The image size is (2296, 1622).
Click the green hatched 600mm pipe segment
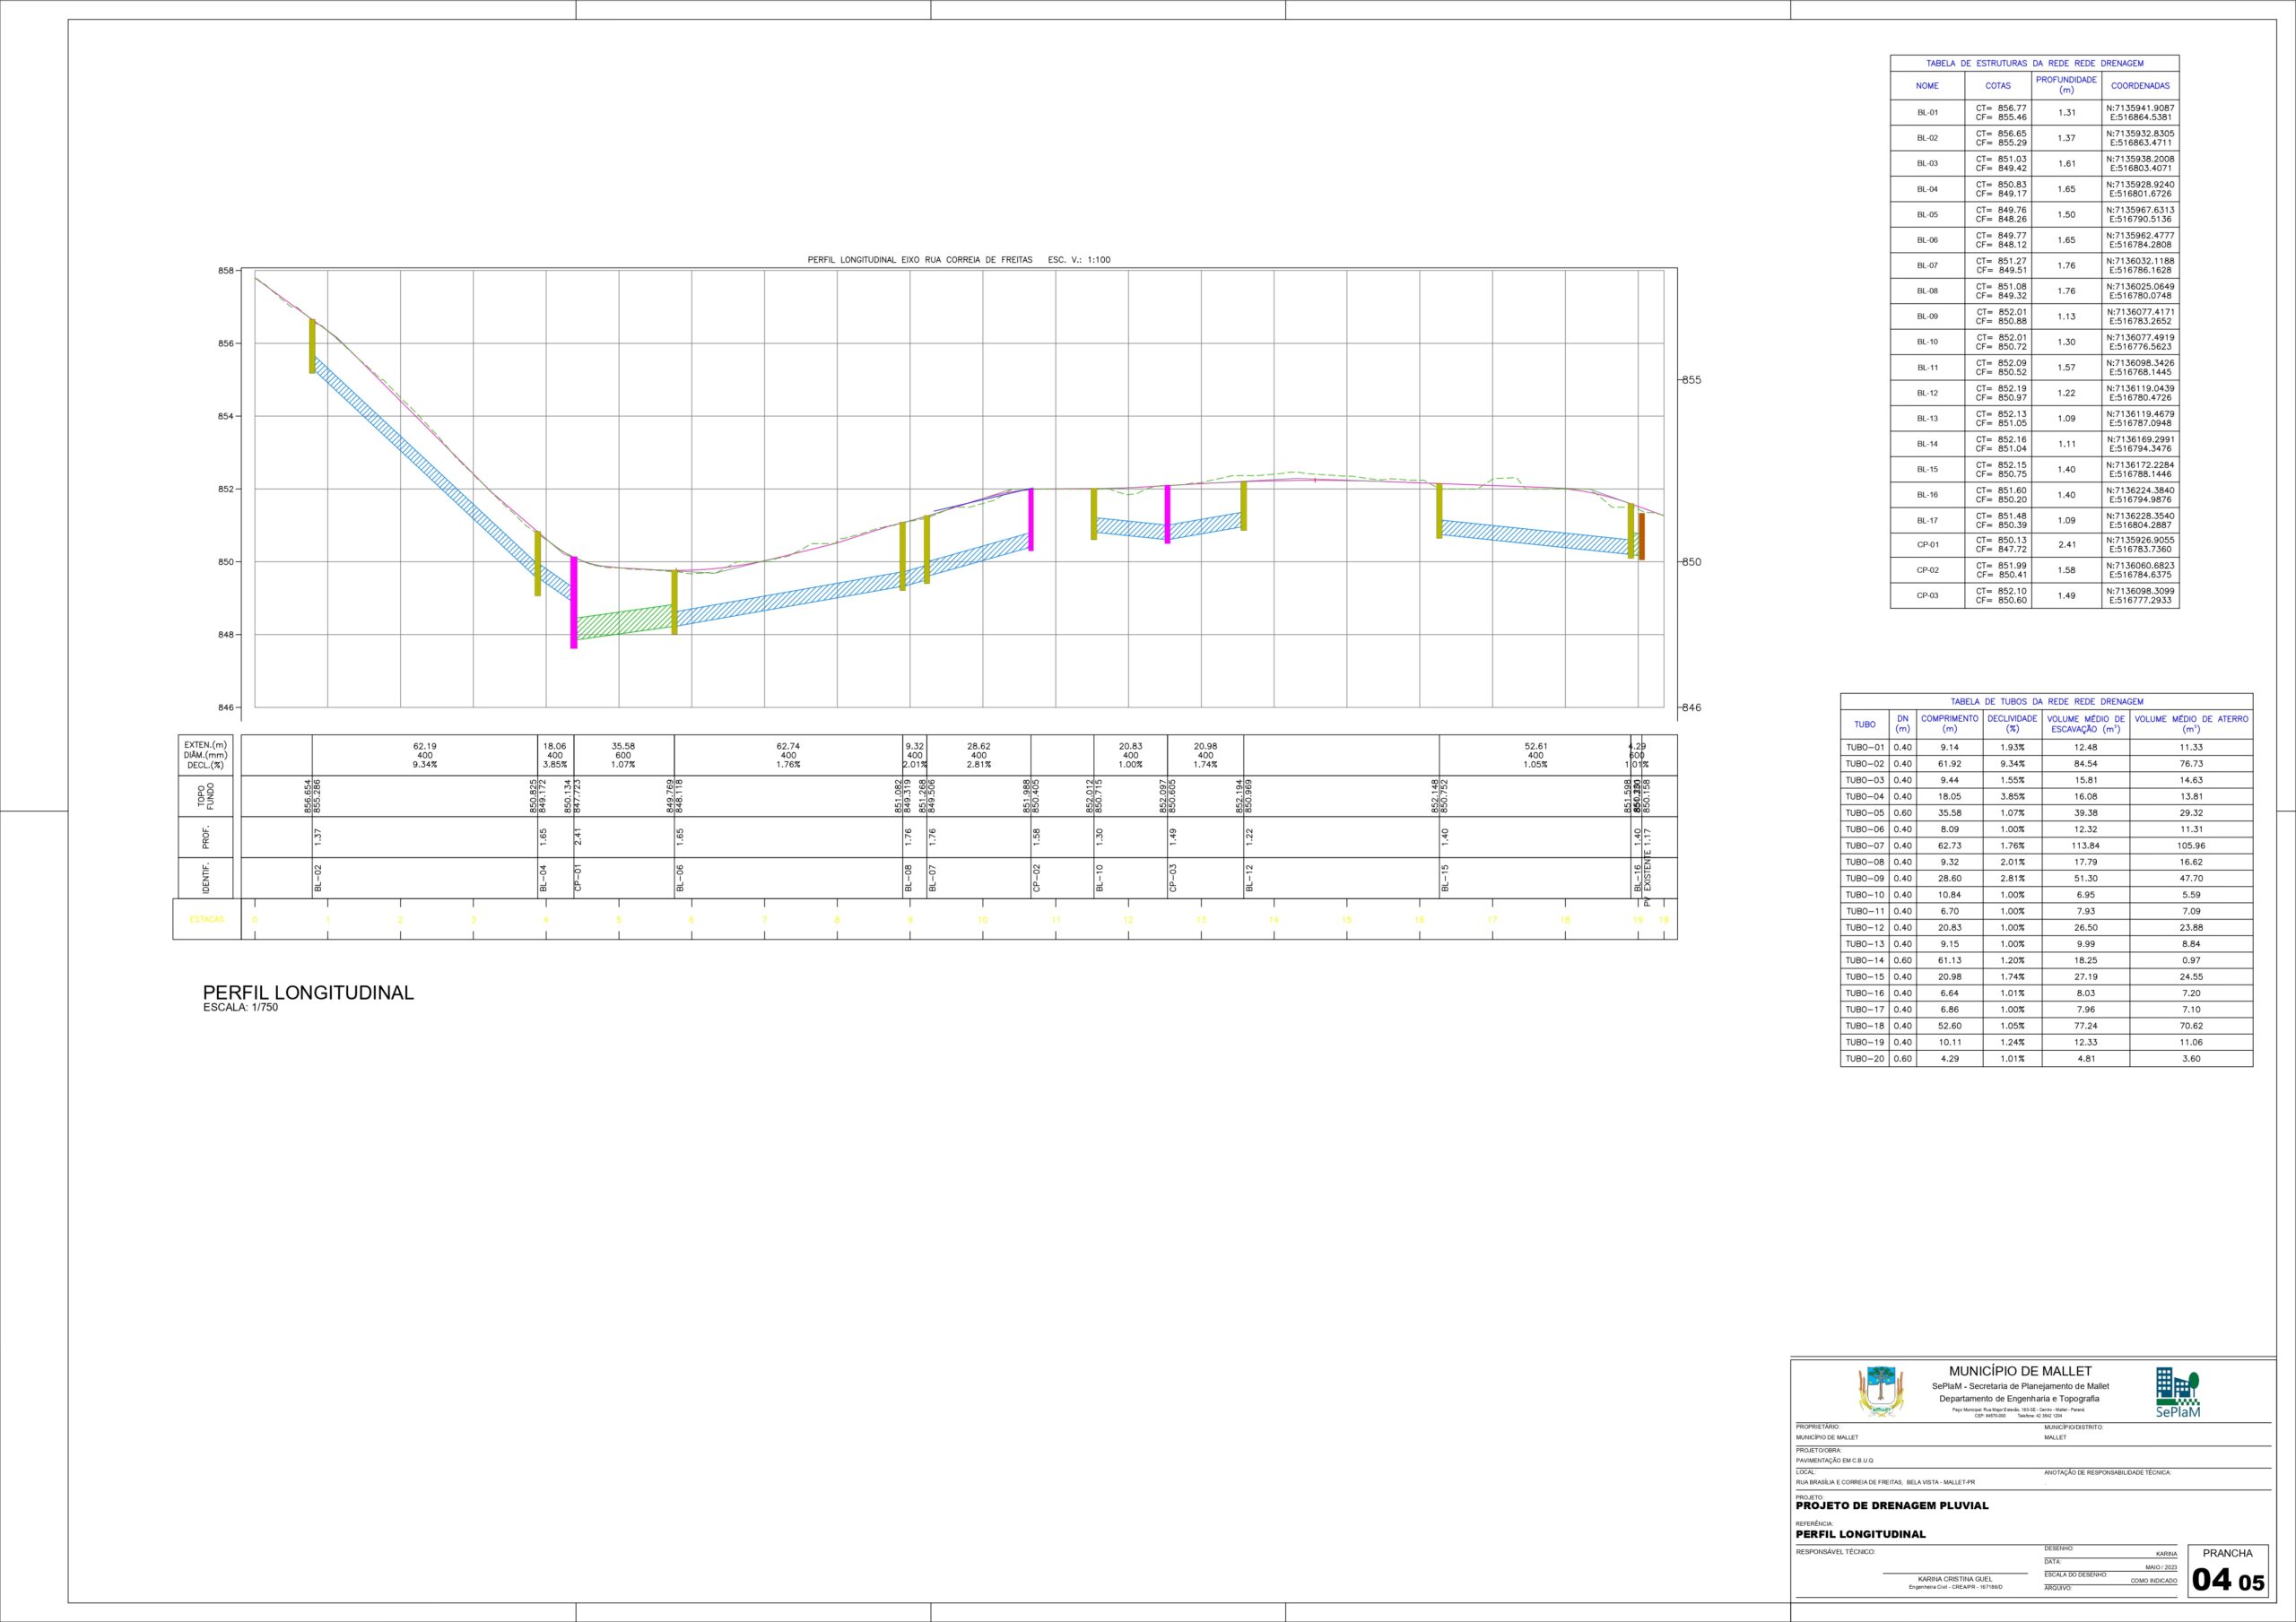(624, 622)
